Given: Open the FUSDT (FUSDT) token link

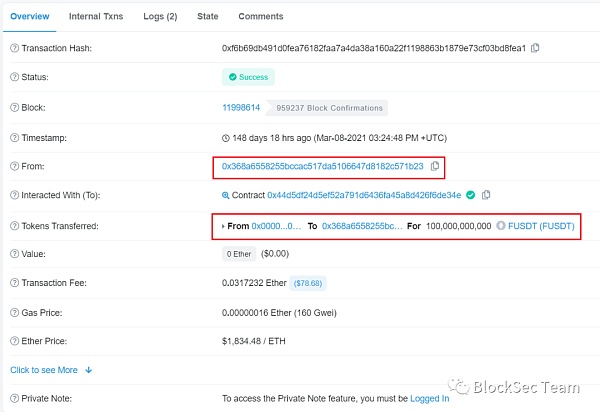Looking at the screenshot, I should coord(543,226).
